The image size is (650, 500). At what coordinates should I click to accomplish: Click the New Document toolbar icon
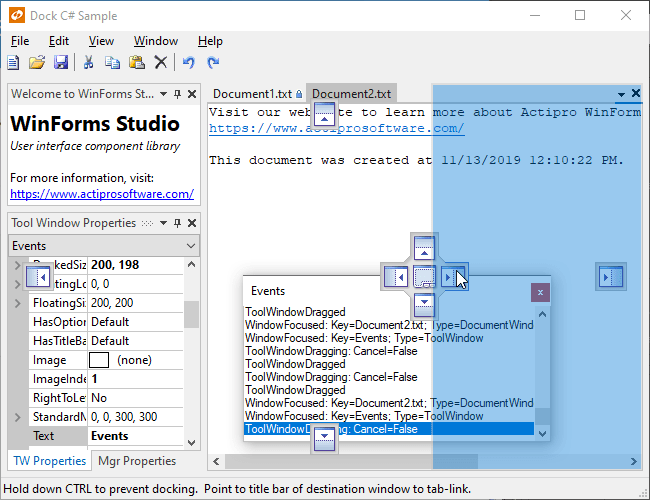(13, 63)
